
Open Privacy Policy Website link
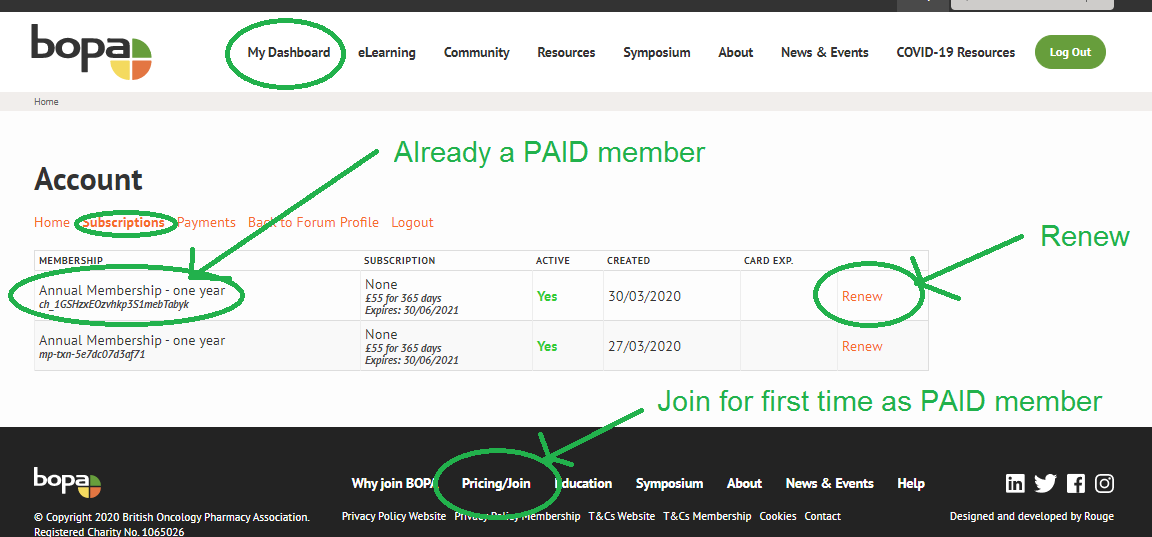click(x=394, y=516)
